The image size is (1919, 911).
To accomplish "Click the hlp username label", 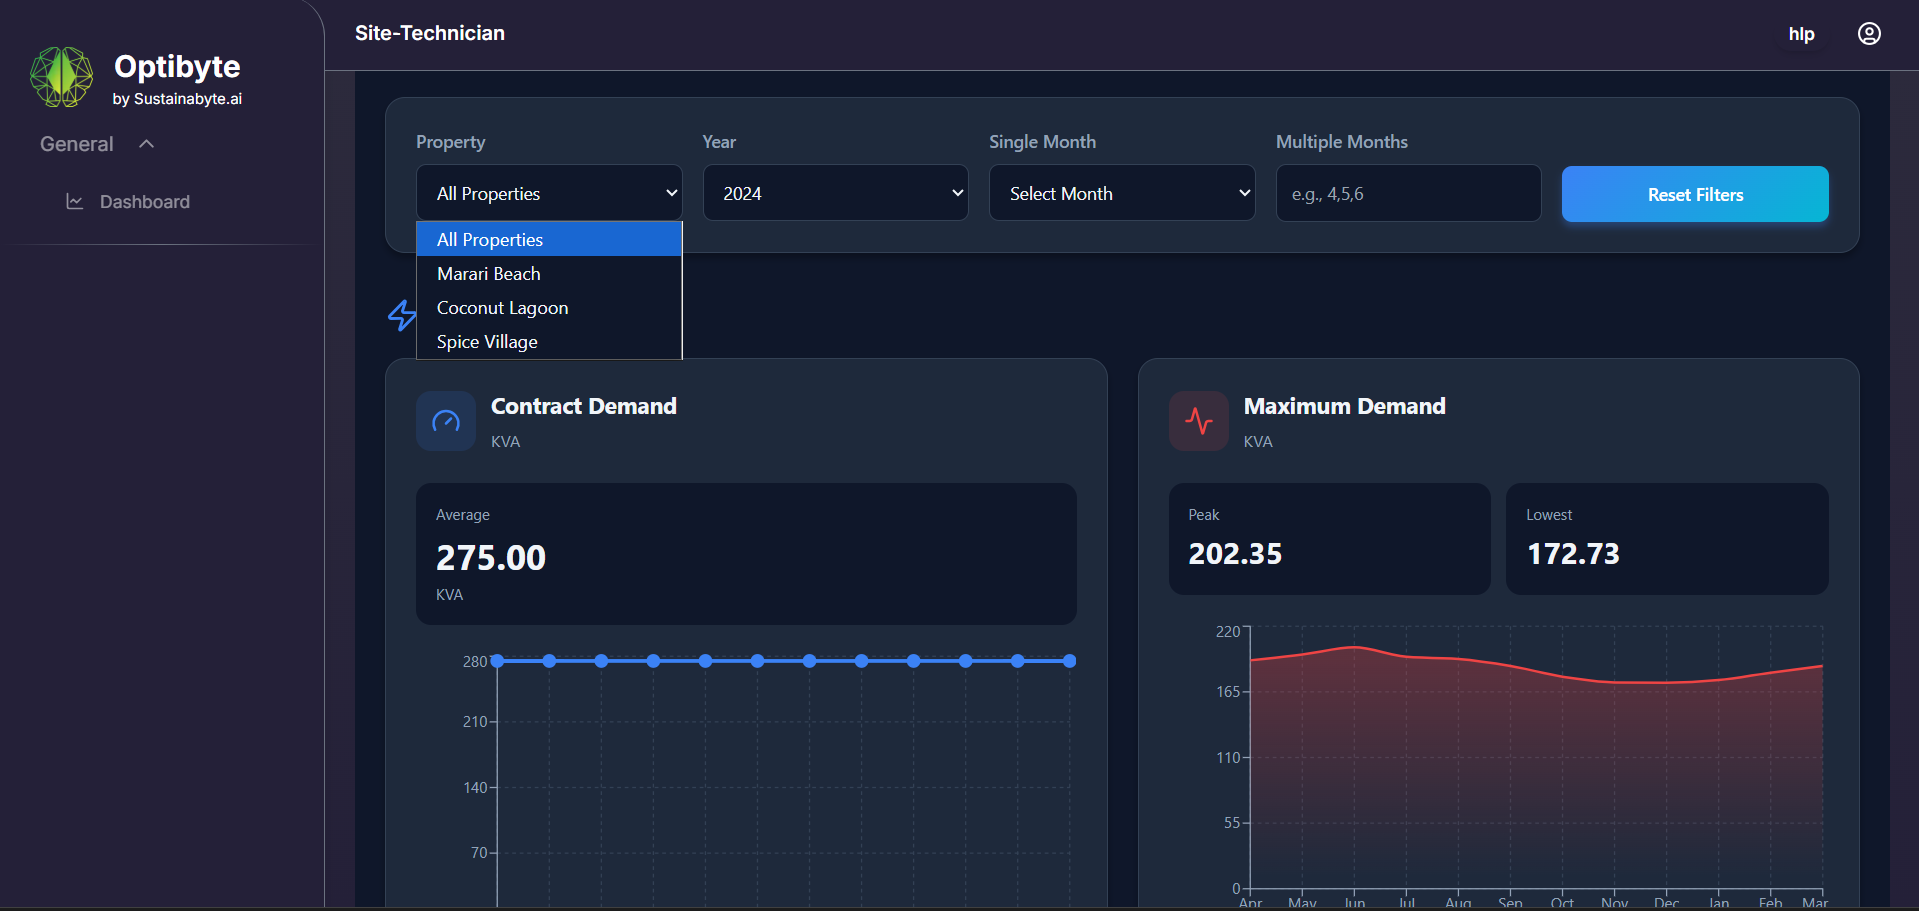I will pos(1801,34).
